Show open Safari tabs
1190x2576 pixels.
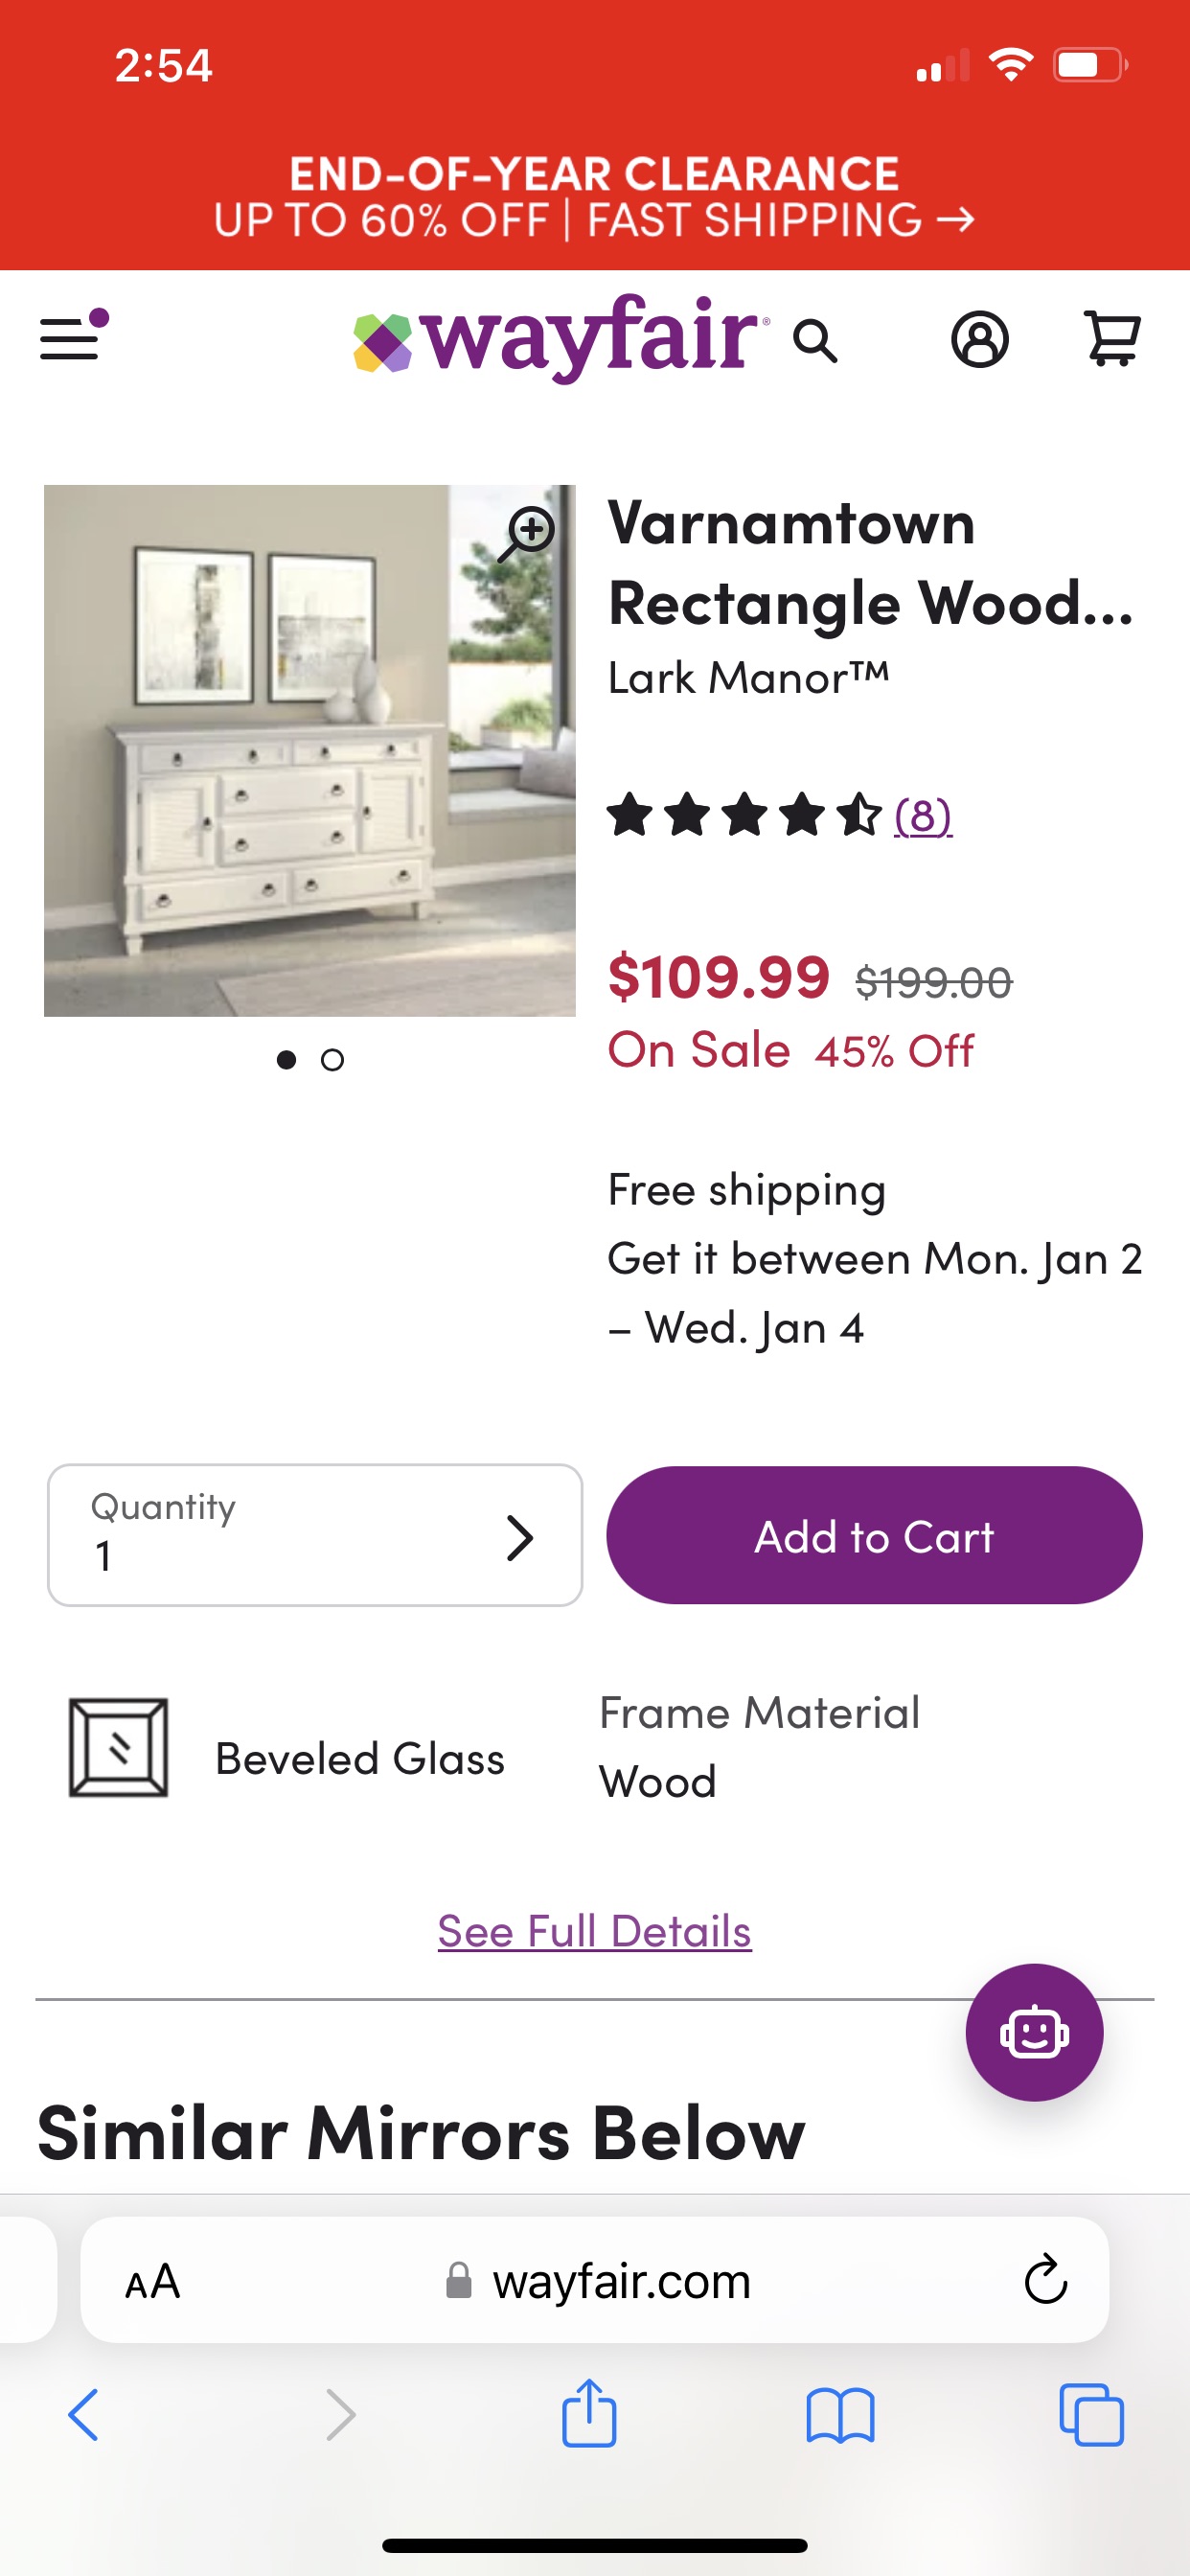pyautogui.click(x=1091, y=2416)
